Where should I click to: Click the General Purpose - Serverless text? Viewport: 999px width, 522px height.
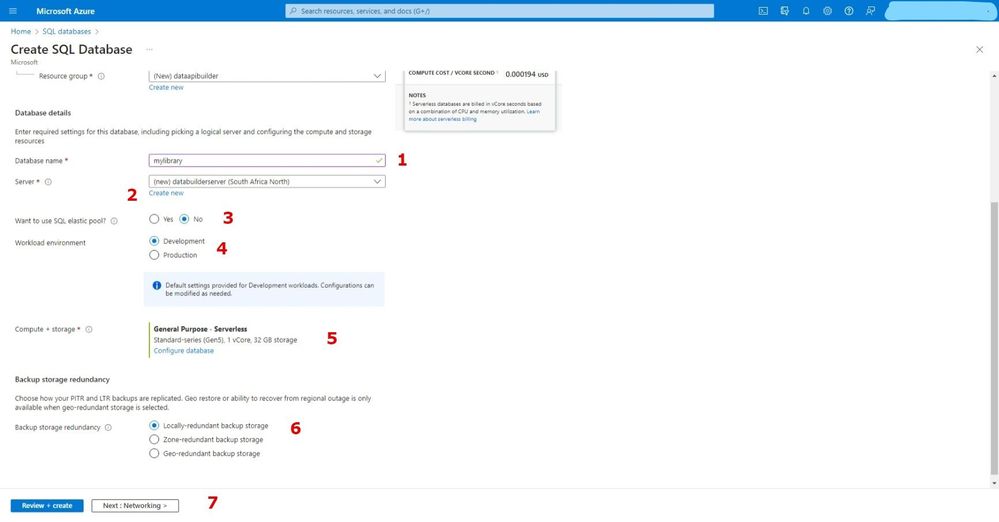click(x=200, y=329)
